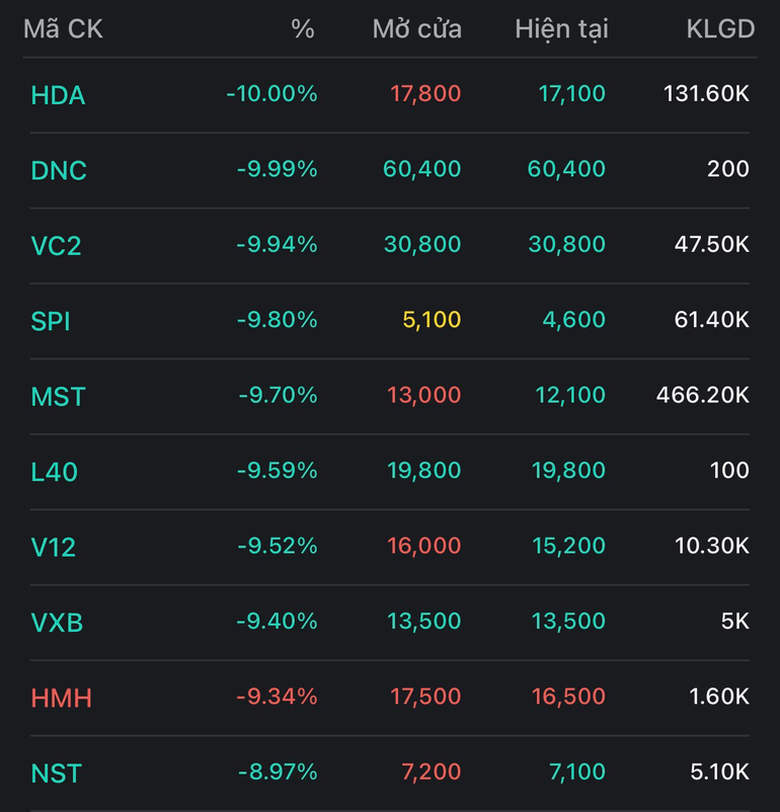Sort by Hiện tại price header
Viewport: 780px width, 812px height.
click(x=561, y=29)
